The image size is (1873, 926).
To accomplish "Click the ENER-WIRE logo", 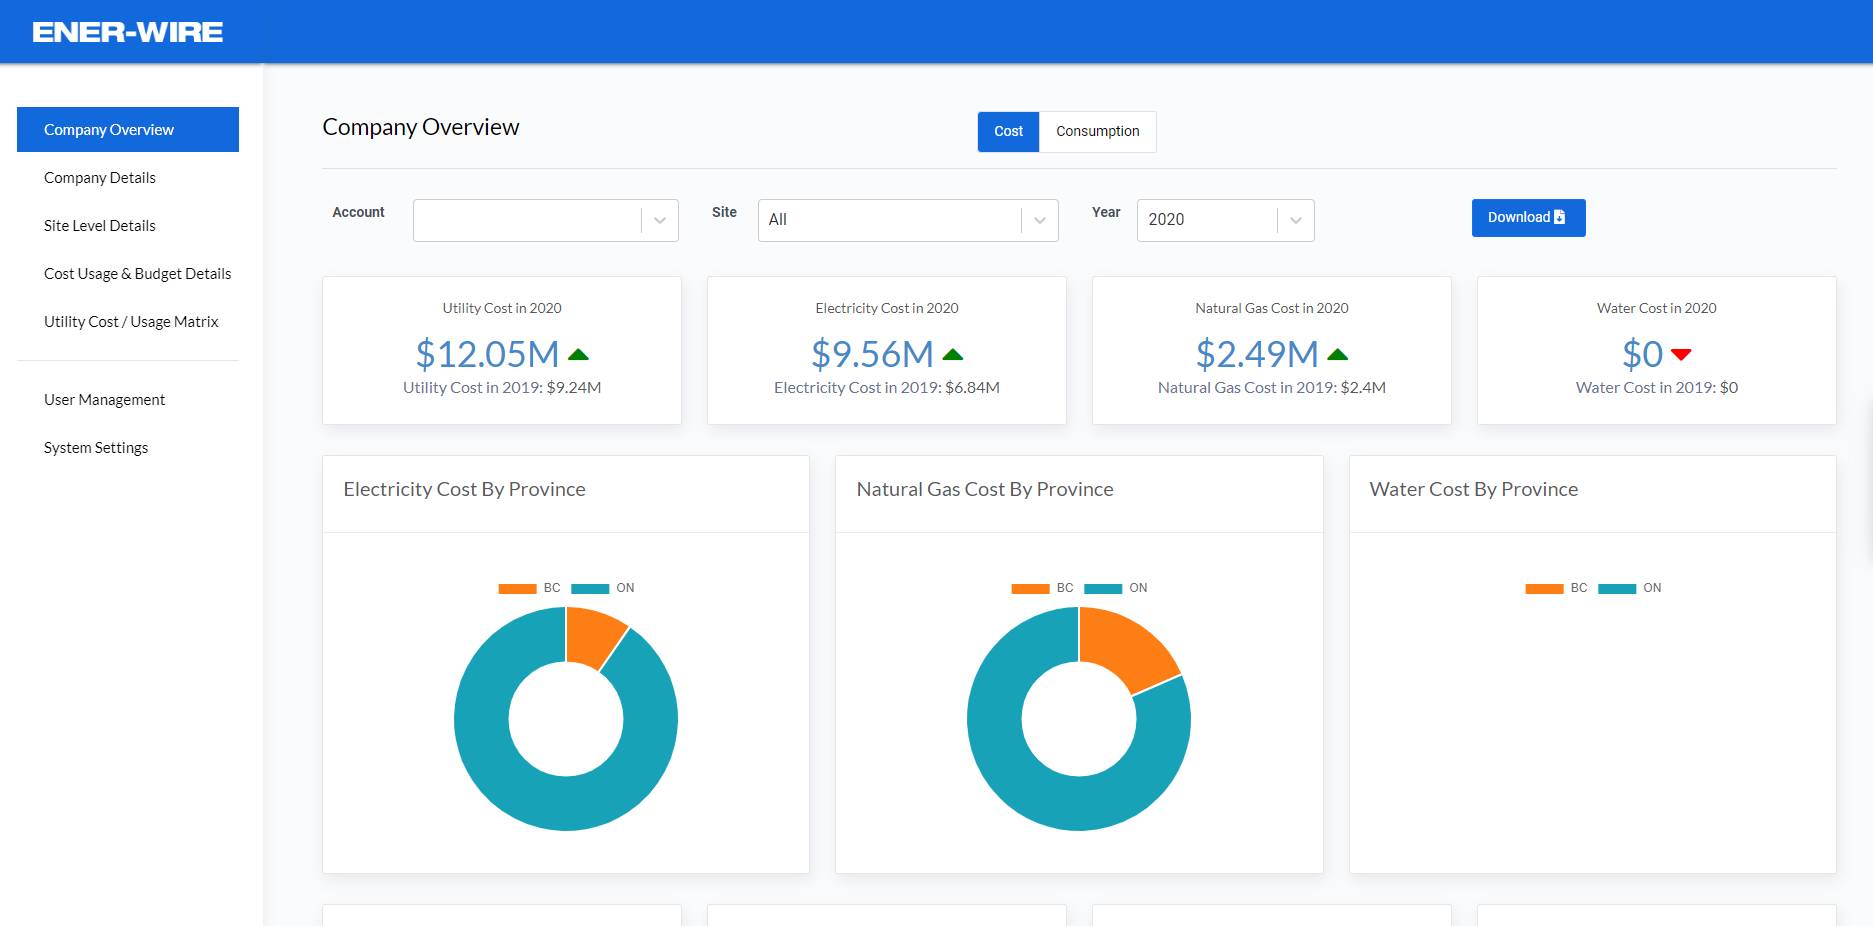I will click(x=127, y=32).
